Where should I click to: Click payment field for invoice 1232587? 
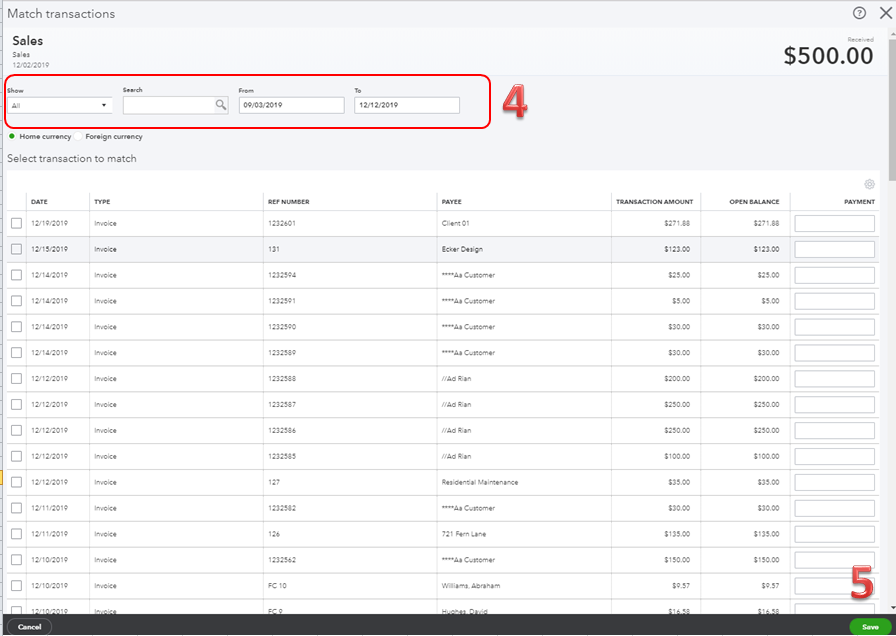834,405
